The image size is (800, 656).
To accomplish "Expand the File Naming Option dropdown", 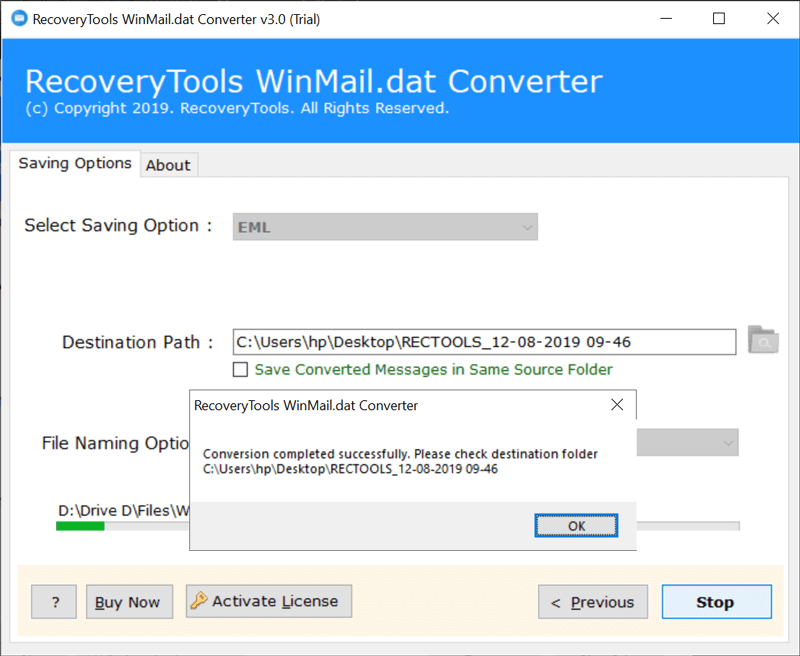I will tap(687, 443).
